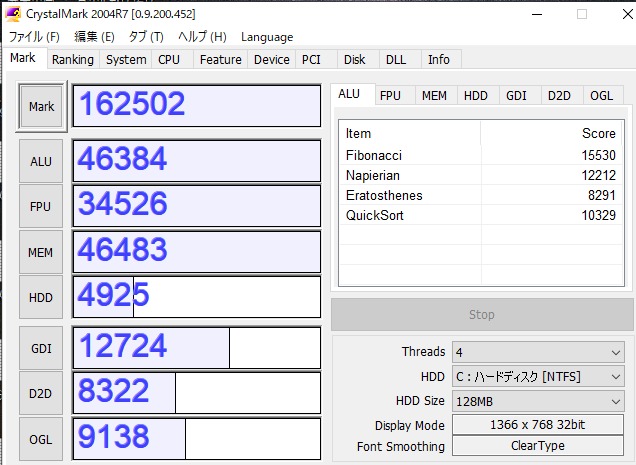
Task: Run the GDI benchmark button
Action: tap(41, 349)
